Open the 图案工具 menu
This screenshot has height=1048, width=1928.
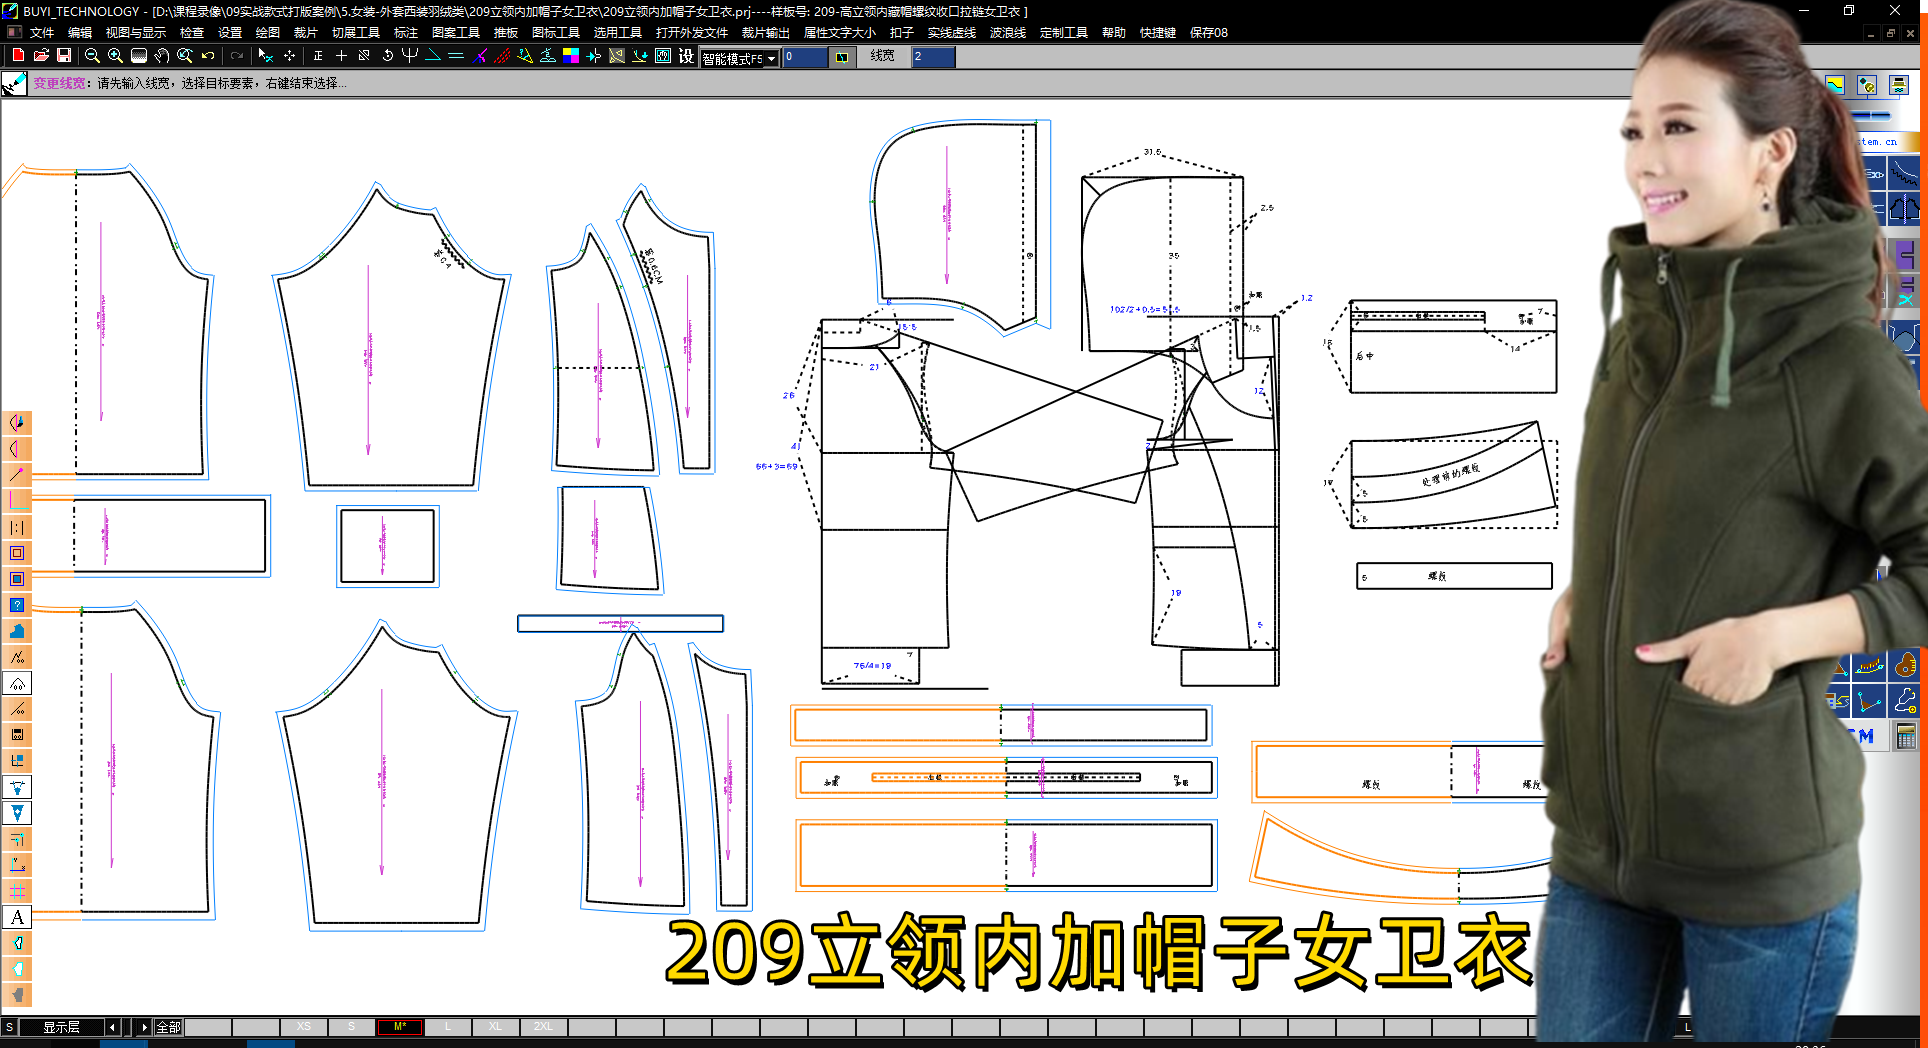[456, 33]
